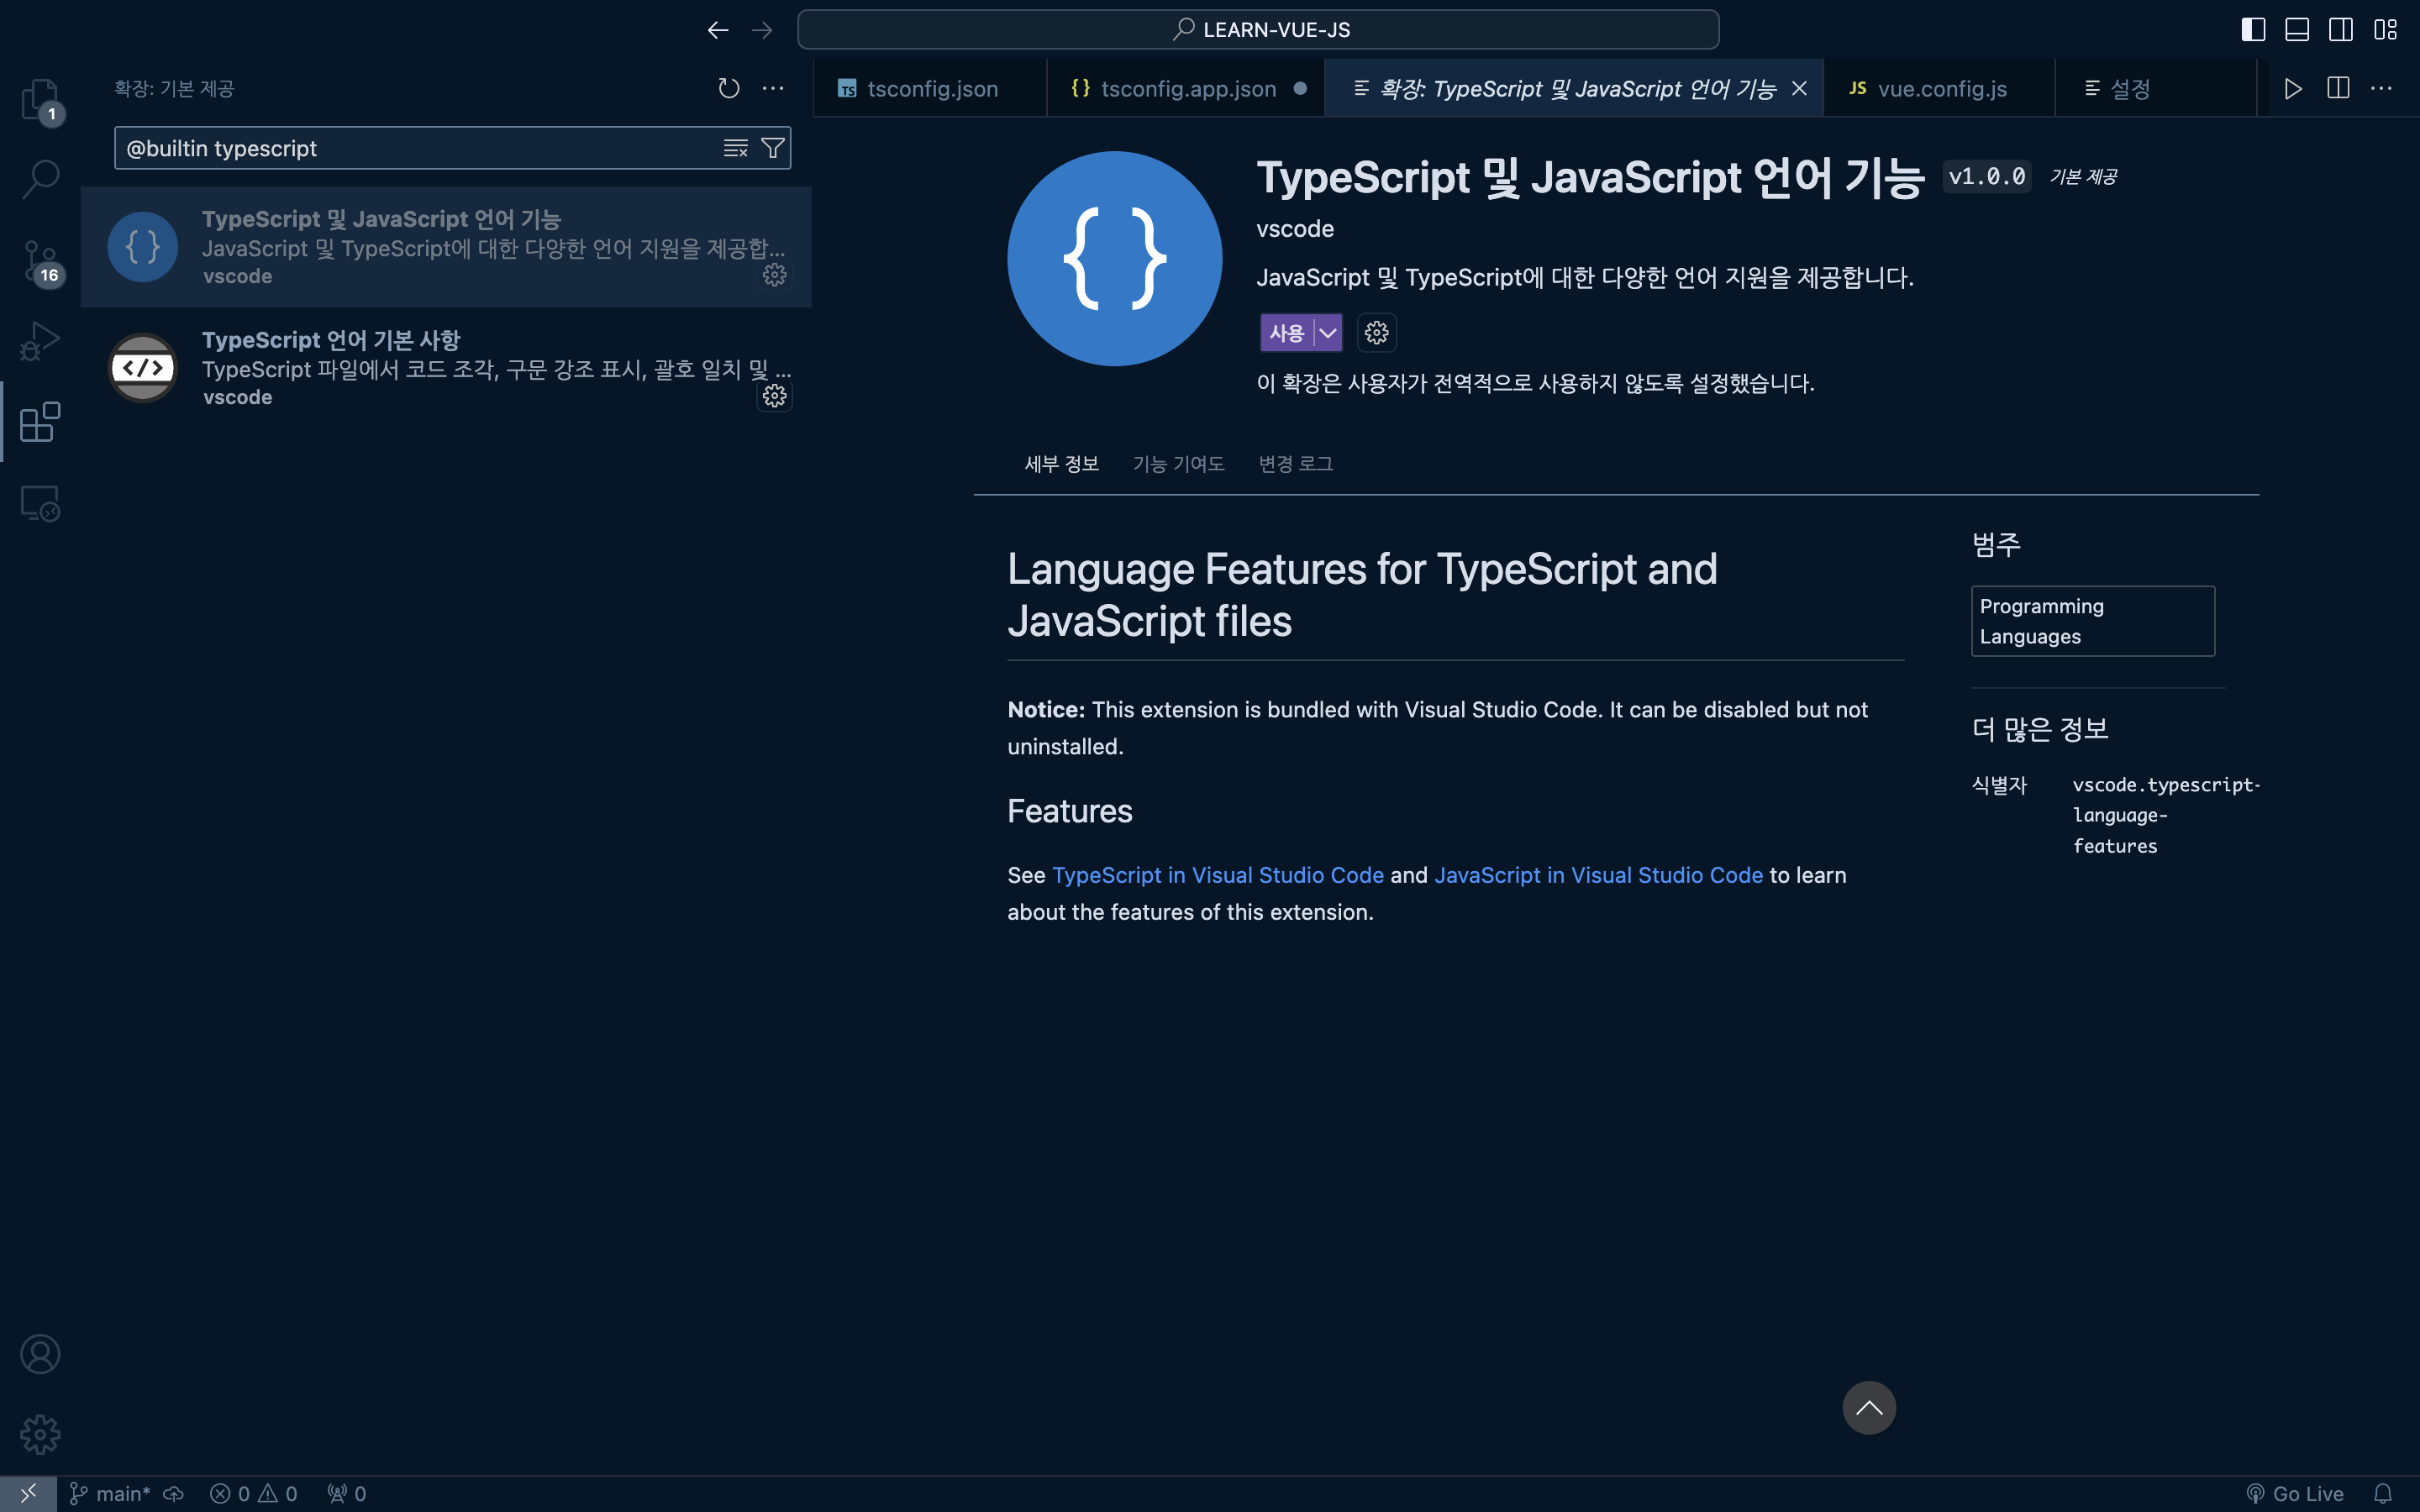Clear extensions search results icon
The height and width of the screenshot is (1512, 2420).
coord(735,148)
